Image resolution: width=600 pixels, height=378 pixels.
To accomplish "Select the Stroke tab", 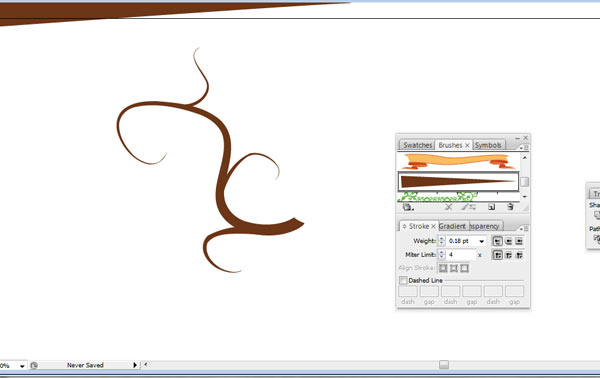I will pyautogui.click(x=419, y=226).
